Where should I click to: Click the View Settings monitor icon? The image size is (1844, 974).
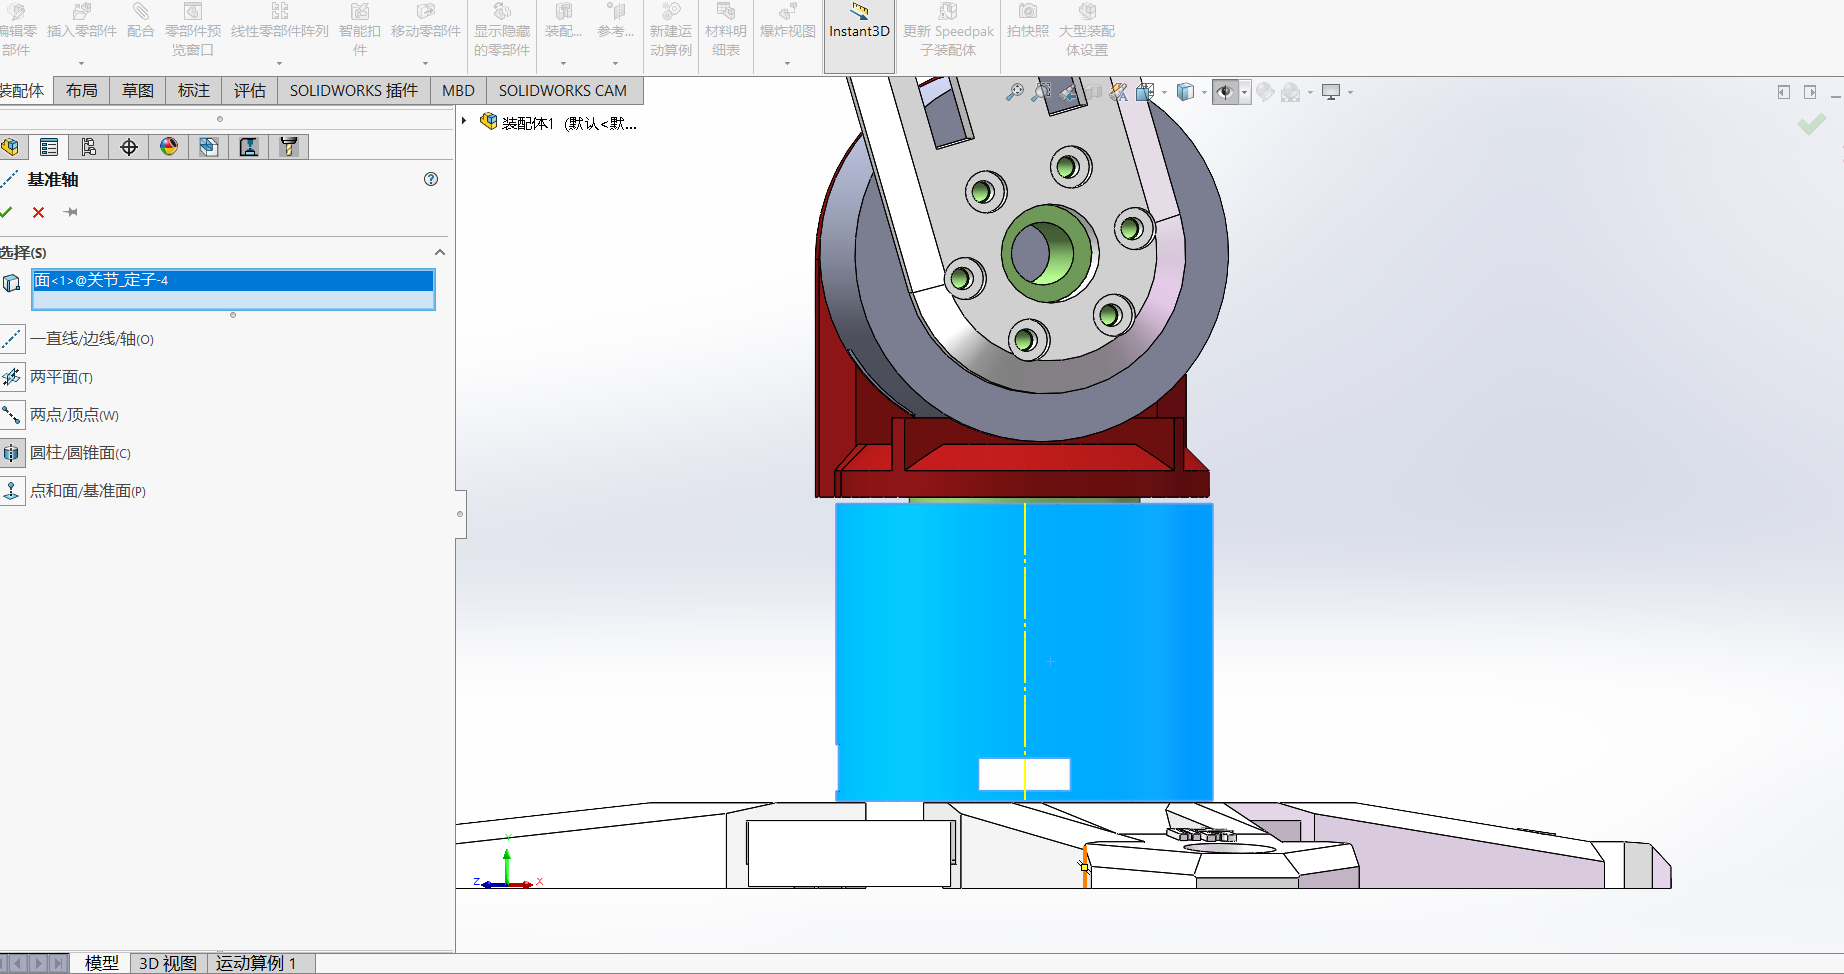[x=1331, y=92]
